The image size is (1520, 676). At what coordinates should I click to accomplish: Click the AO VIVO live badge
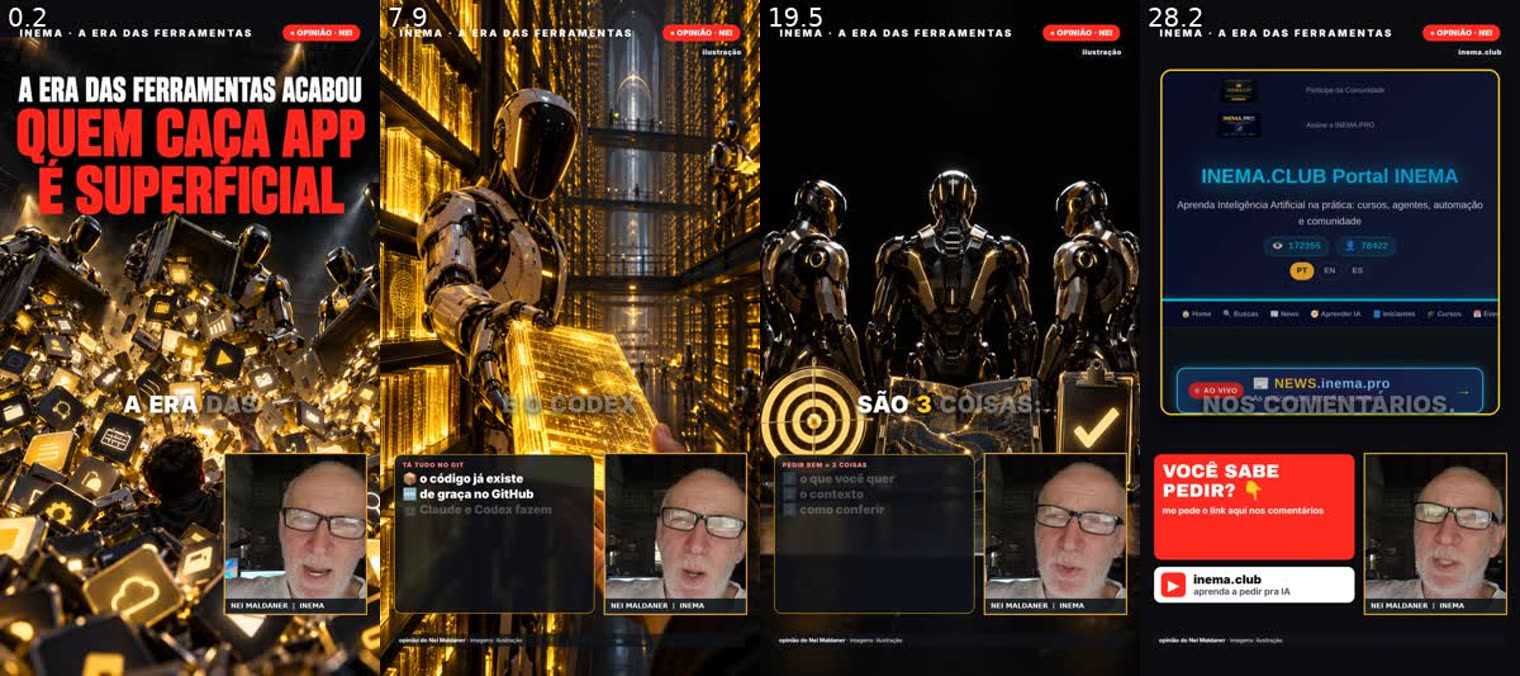click(1216, 390)
